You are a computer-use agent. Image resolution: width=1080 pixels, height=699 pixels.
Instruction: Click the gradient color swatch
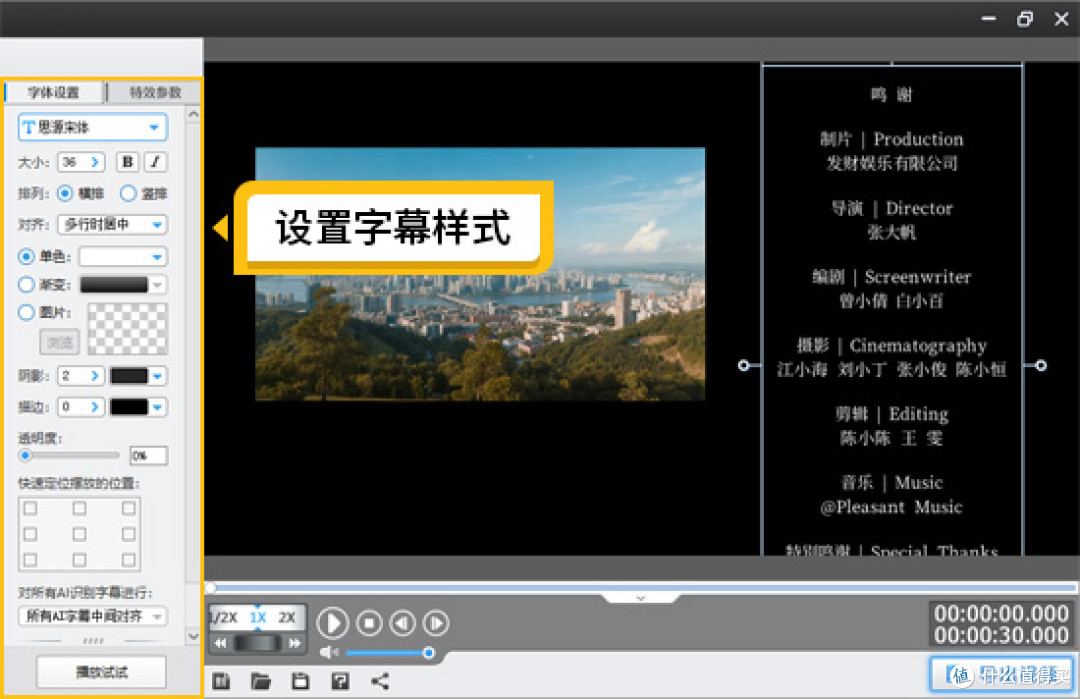(114, 284)
